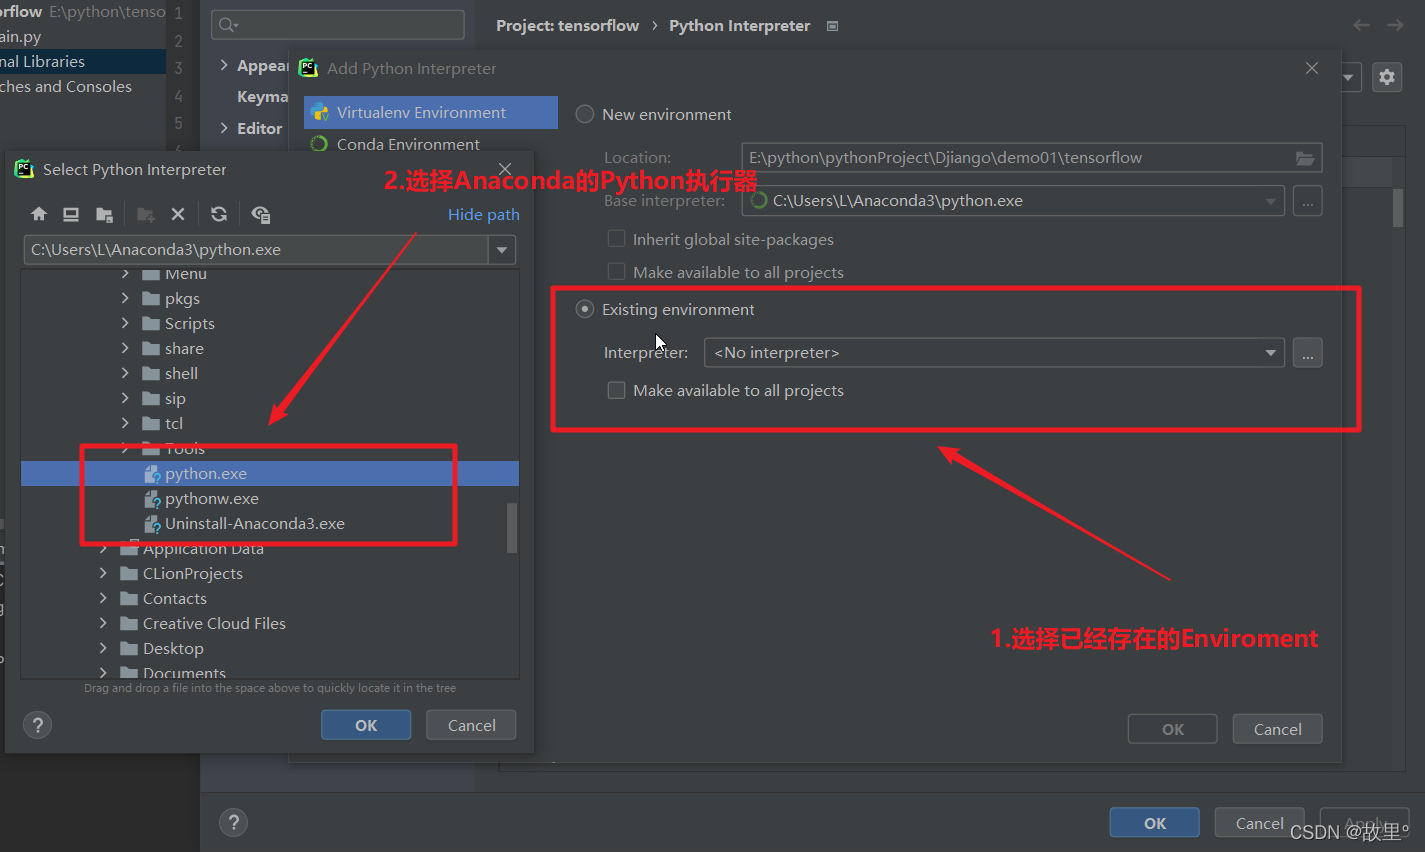
Task: Click the delete (X) toolbar icon
Action: [x=178, y=214]
